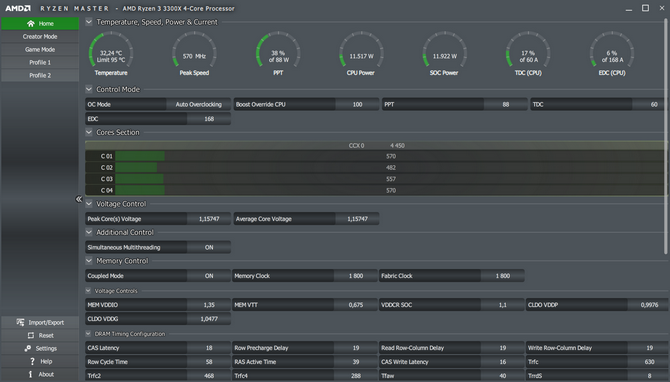Viewport: 670px width, 382px height.
Task: Click CLDO VDDG value 1,0477
Action: tap(209, 319)
